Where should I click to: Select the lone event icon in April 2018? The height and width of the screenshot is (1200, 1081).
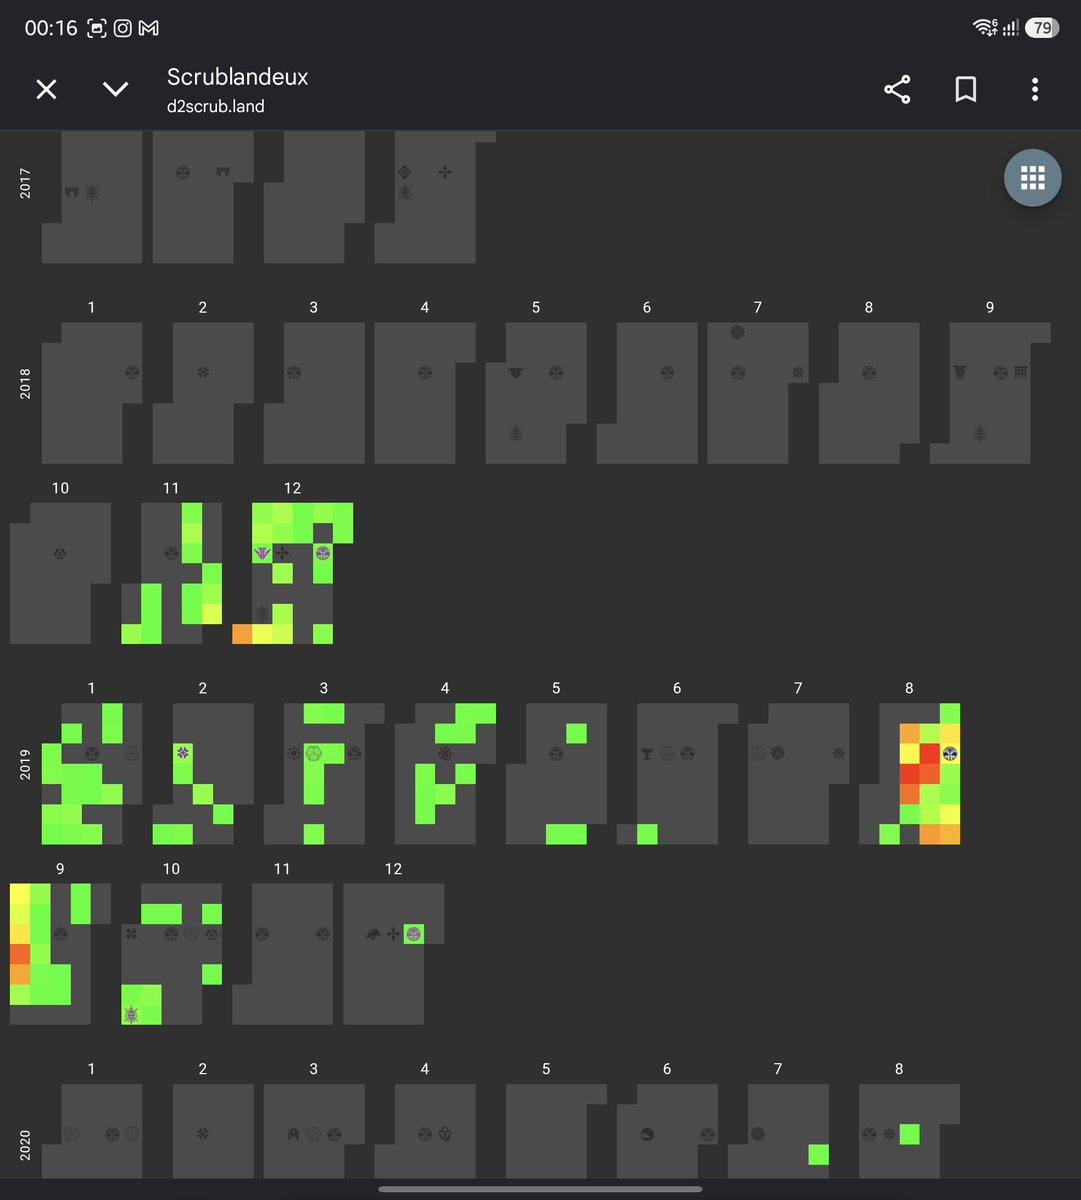pos(425,372)
